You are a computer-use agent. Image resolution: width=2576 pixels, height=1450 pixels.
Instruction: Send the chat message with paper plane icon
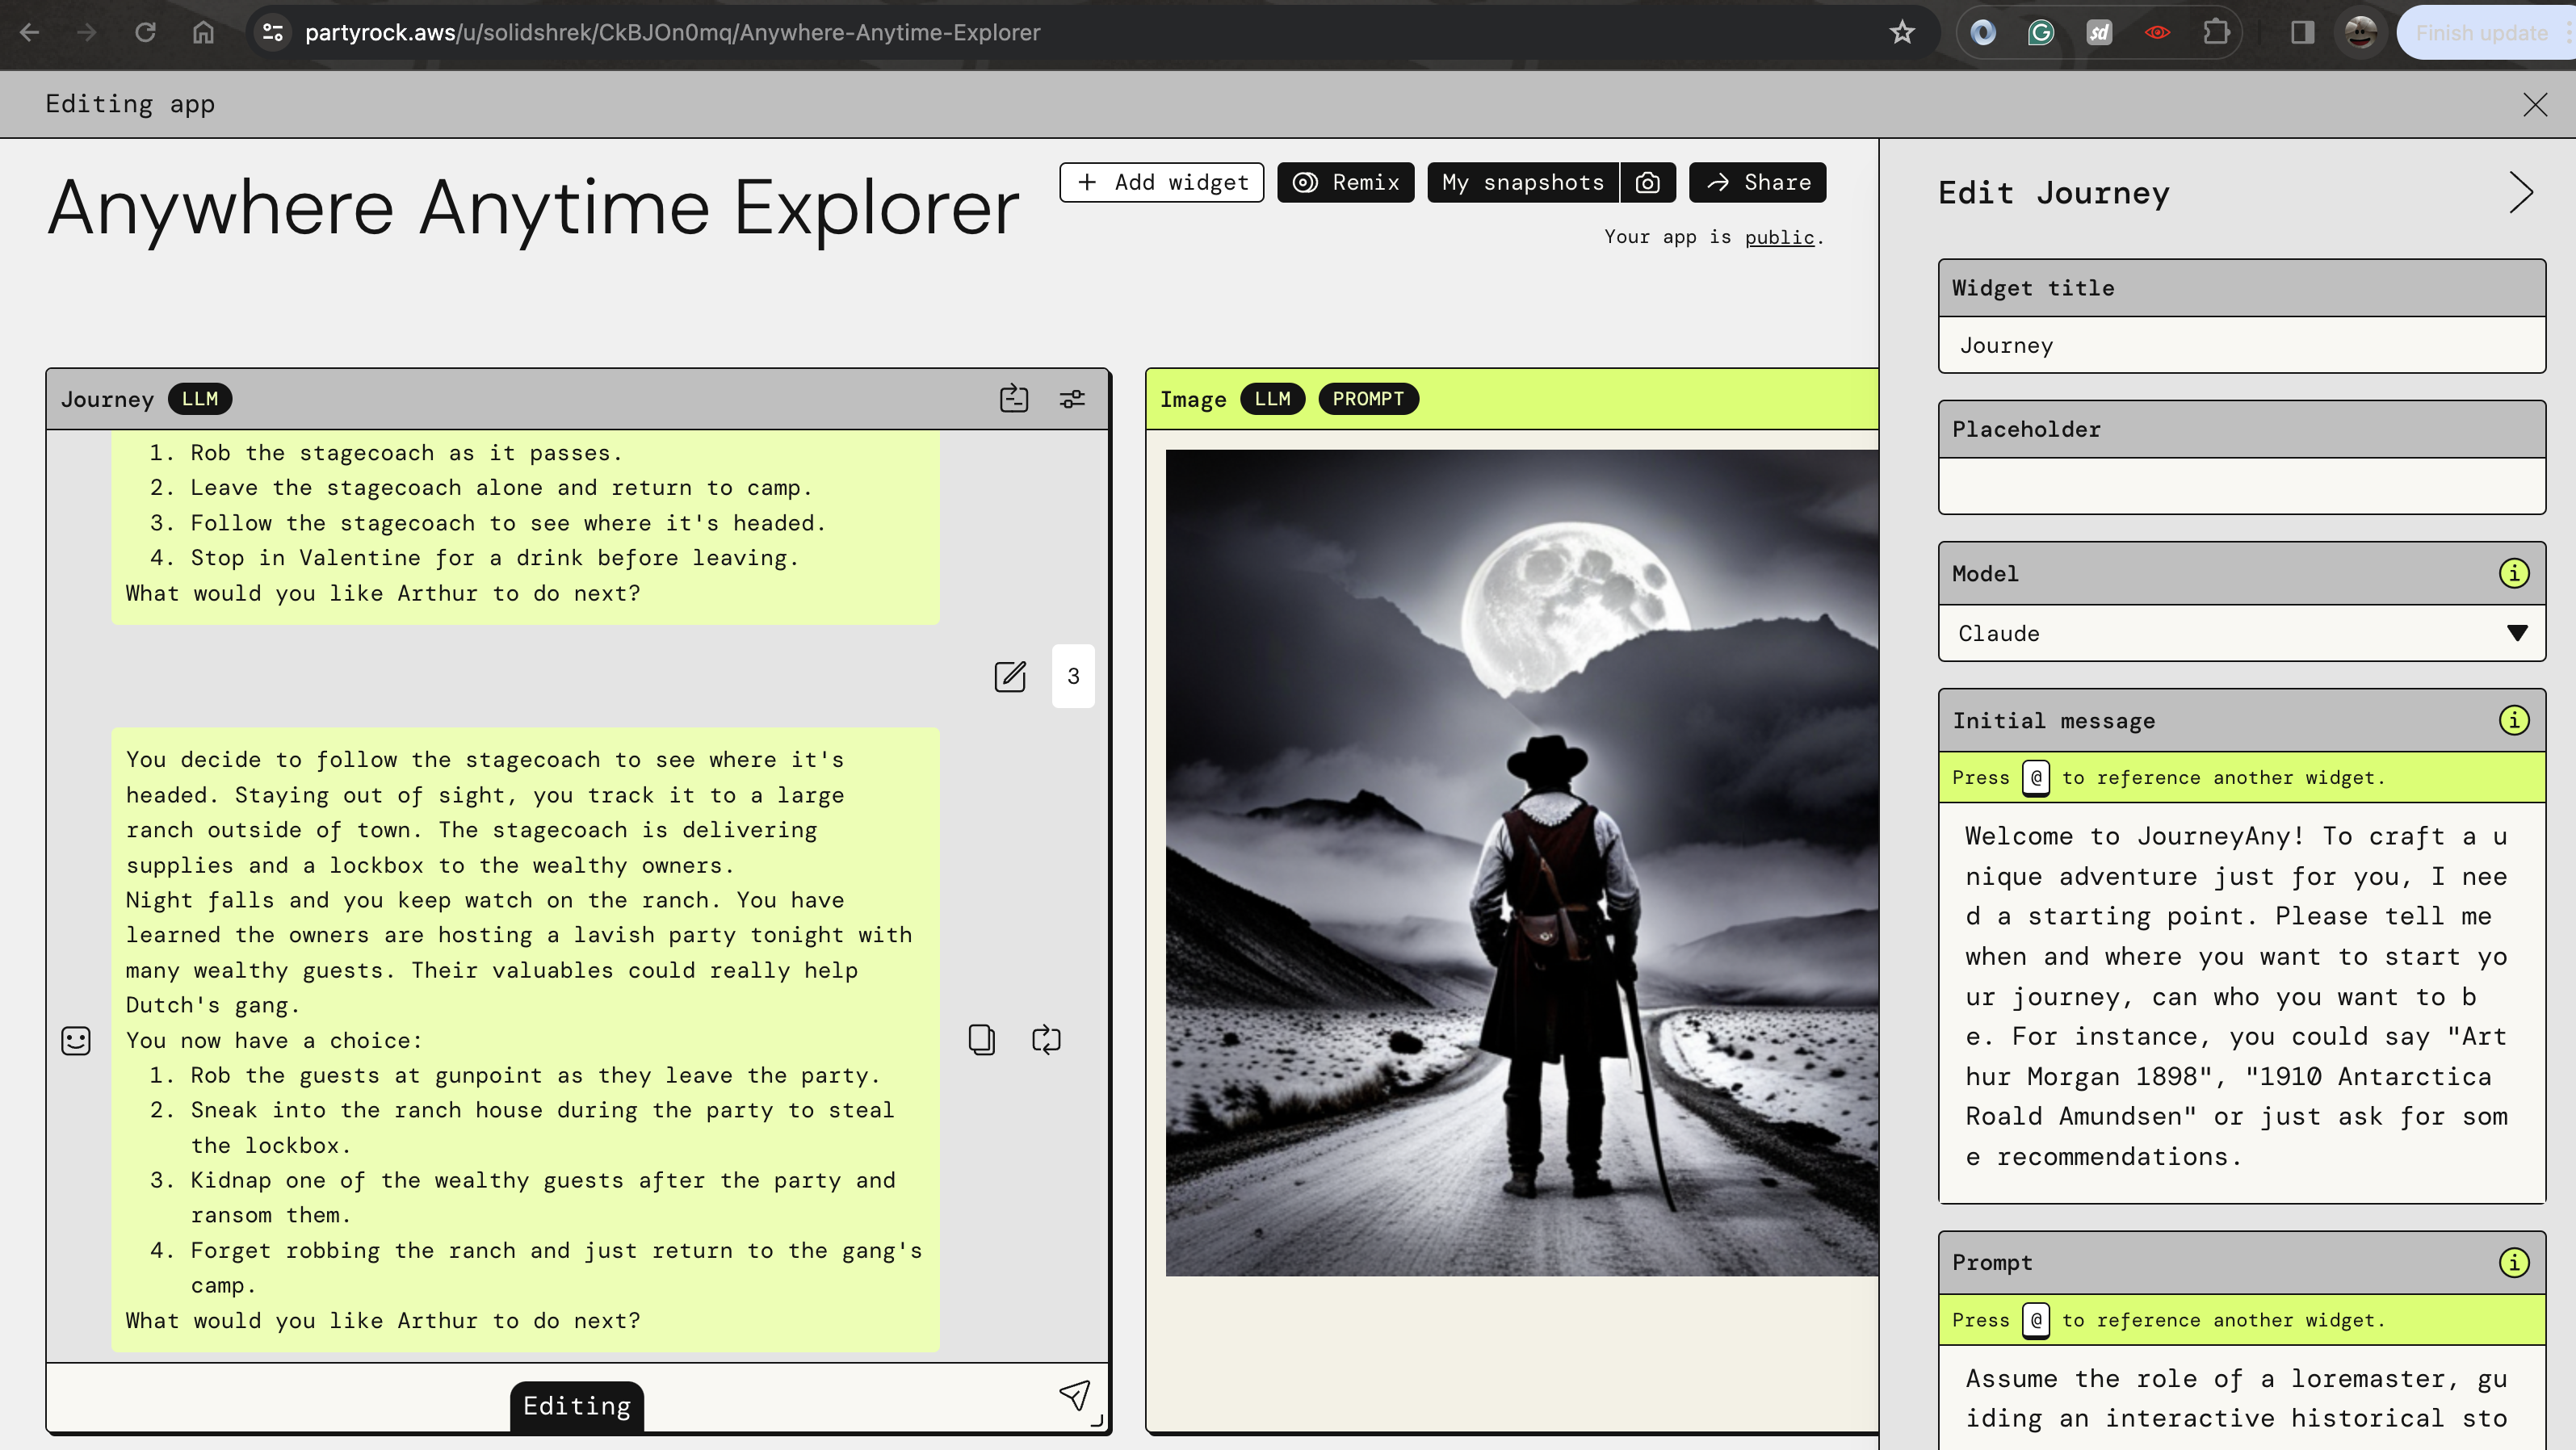pyautogui.click(x=1074, y=1396)
